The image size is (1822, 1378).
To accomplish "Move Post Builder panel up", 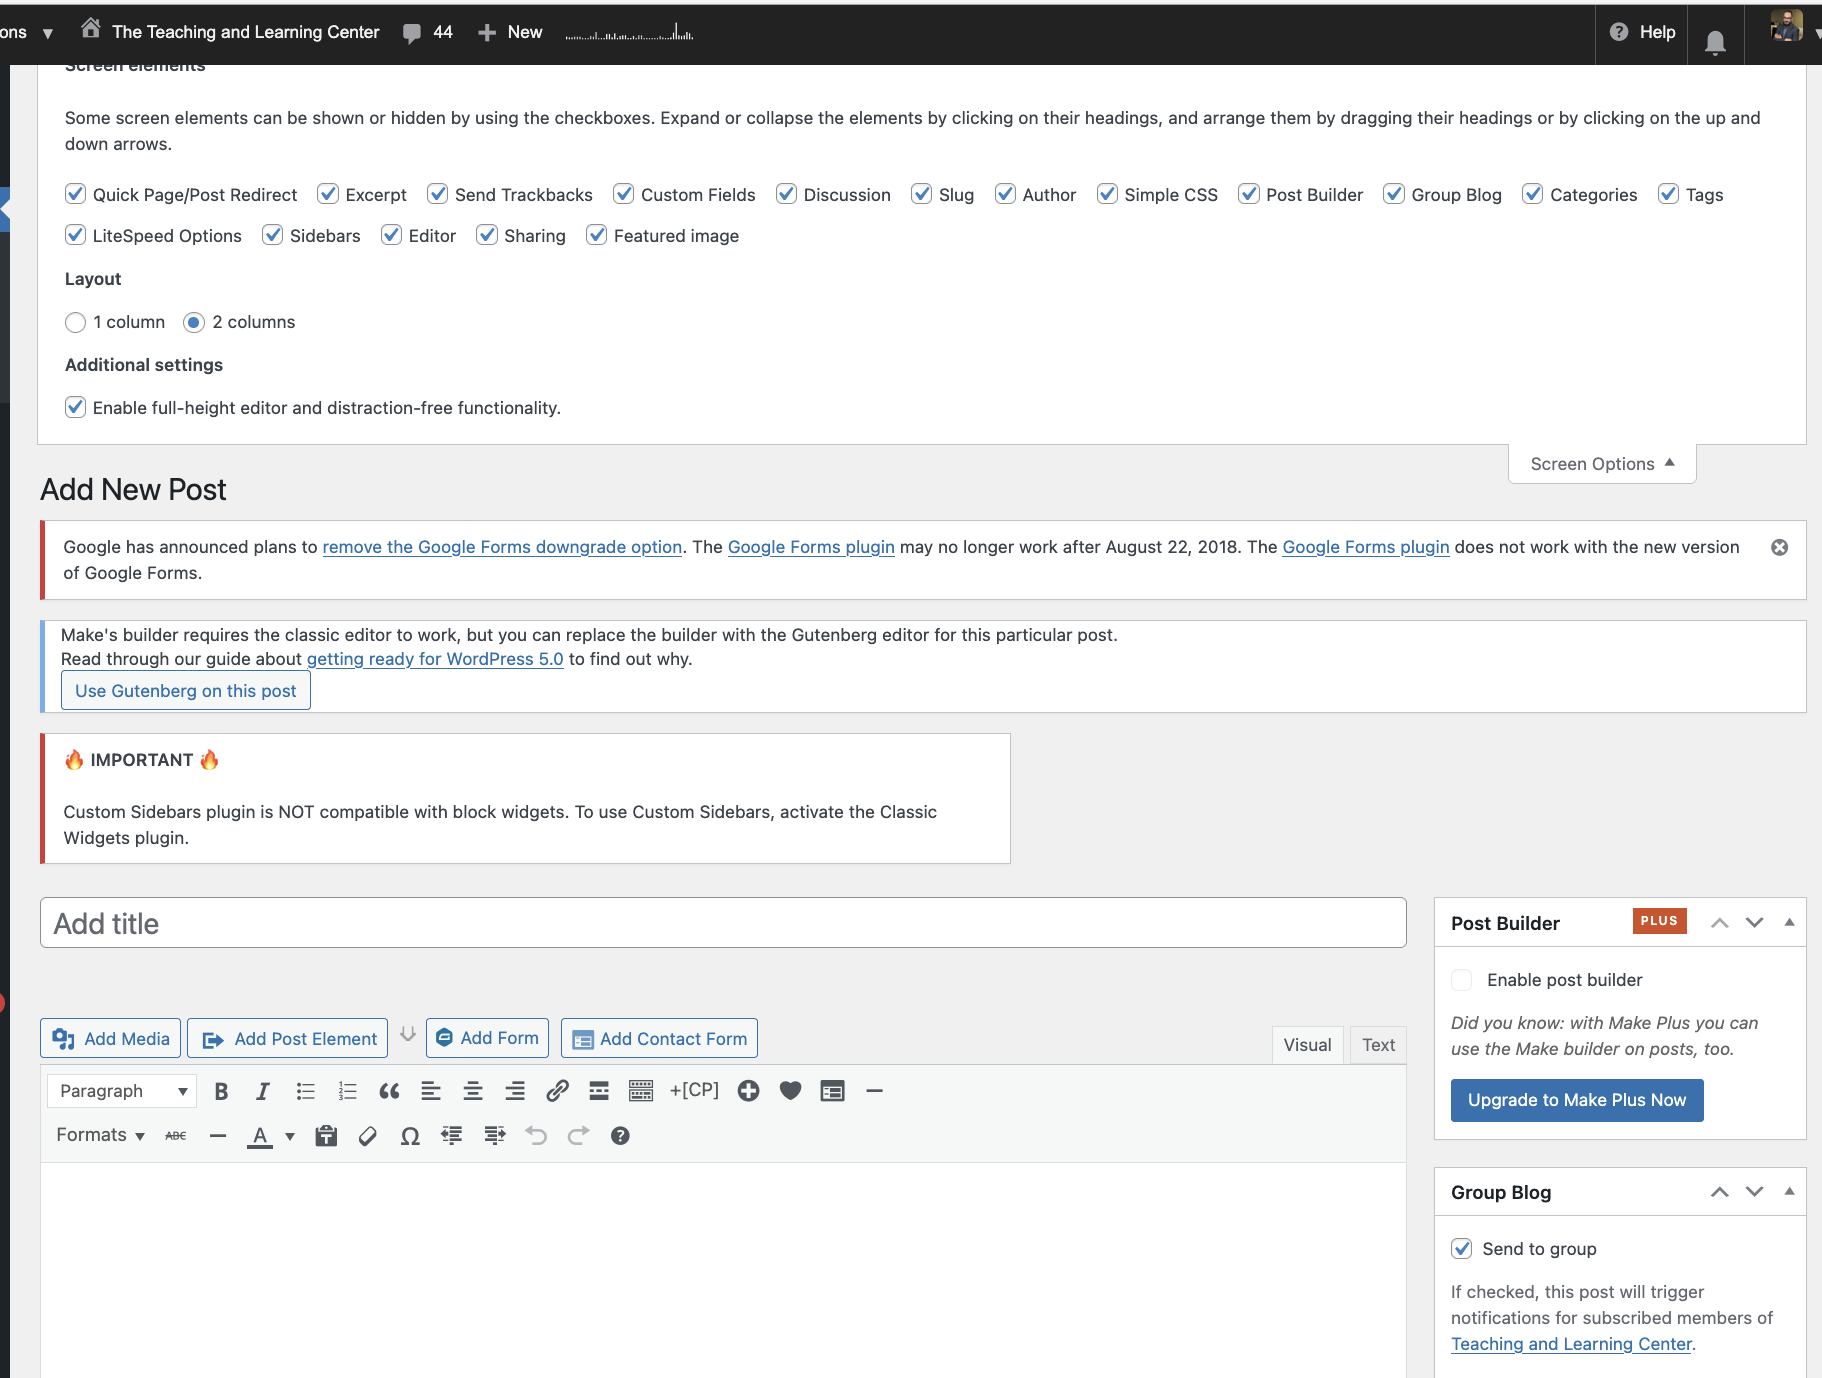I will coord(1720,922).
